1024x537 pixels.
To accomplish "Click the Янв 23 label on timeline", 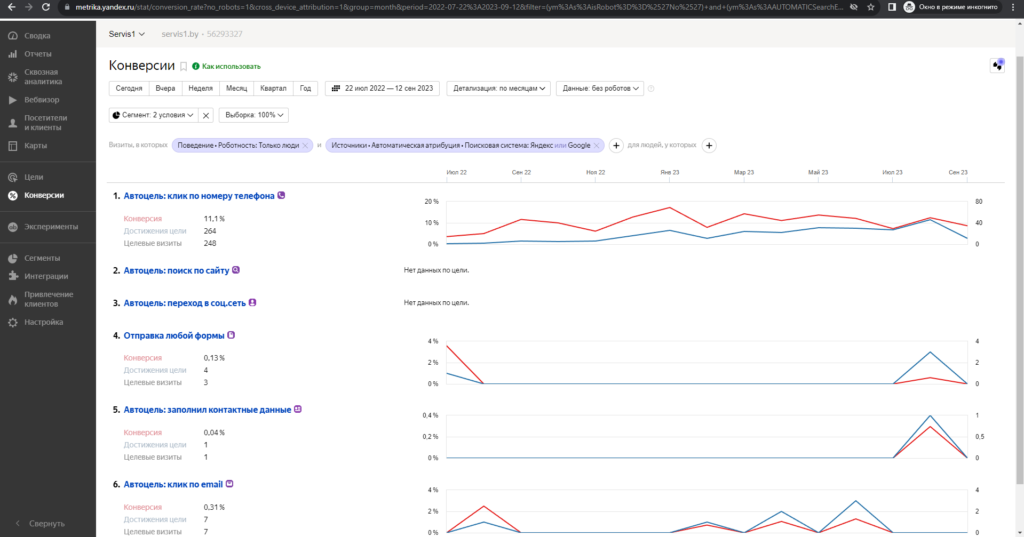I will pos(669,172).
